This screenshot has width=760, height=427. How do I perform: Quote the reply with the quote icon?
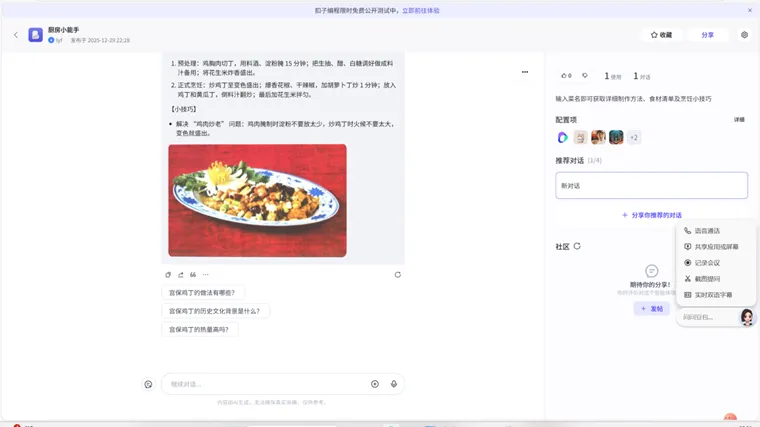click(x=193, y=275)
